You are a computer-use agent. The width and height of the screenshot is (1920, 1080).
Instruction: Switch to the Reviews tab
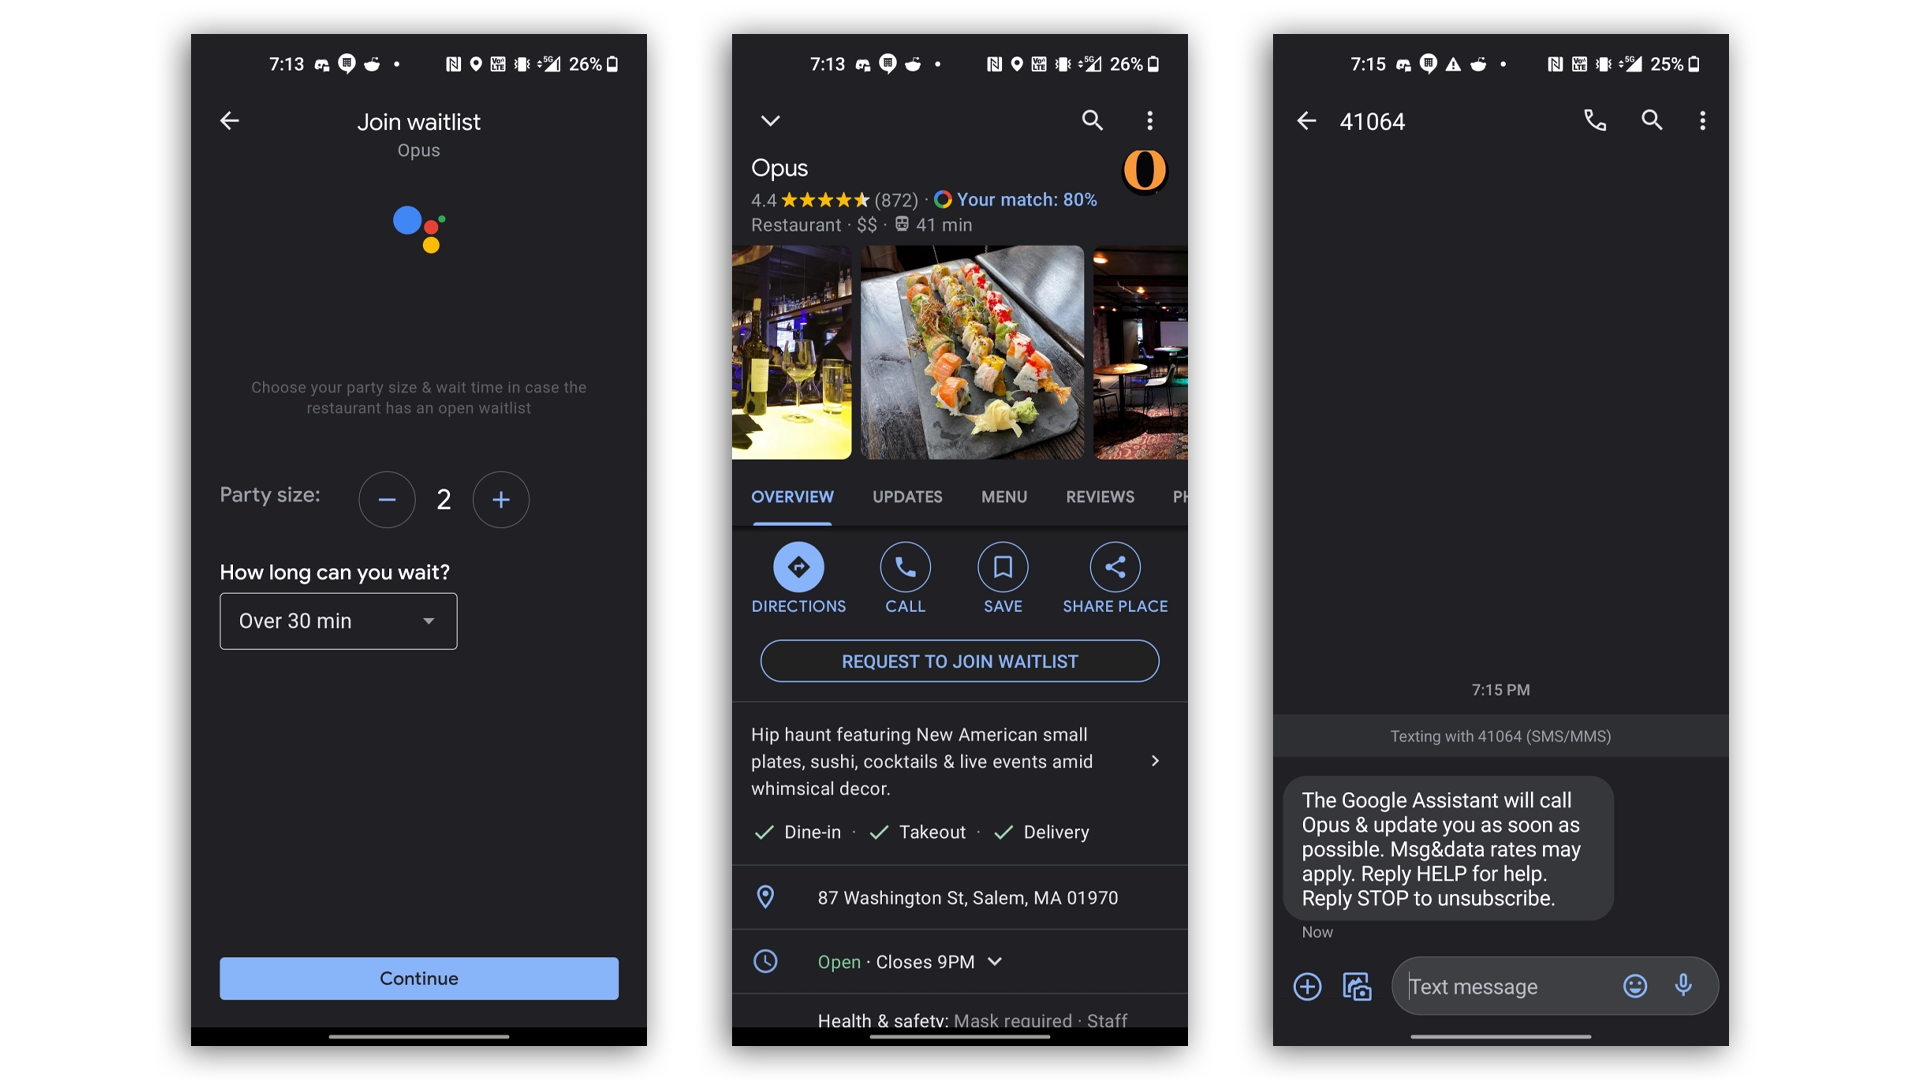1100,496
